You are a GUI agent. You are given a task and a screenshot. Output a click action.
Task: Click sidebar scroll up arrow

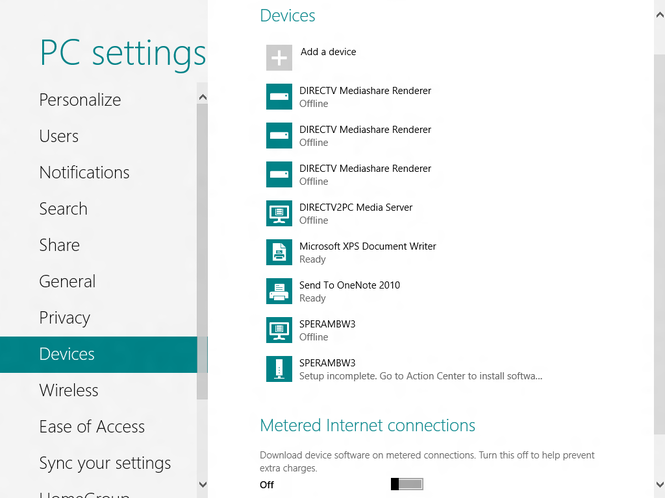[x=203, y=97]
